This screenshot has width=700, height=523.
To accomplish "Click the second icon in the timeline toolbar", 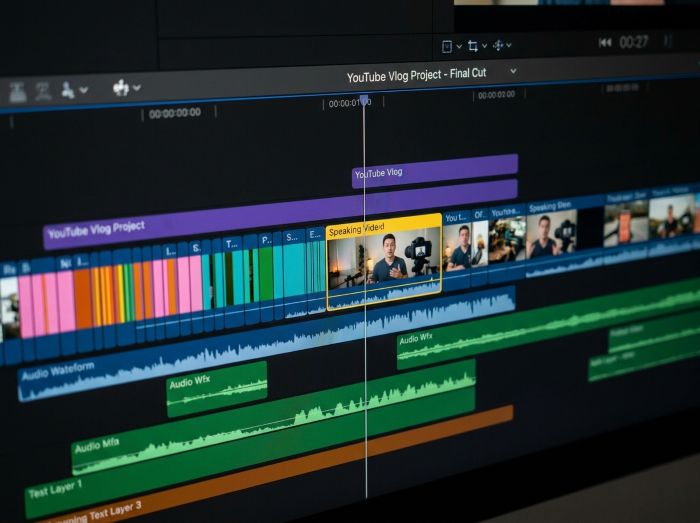I will click(x=43, y=91).
